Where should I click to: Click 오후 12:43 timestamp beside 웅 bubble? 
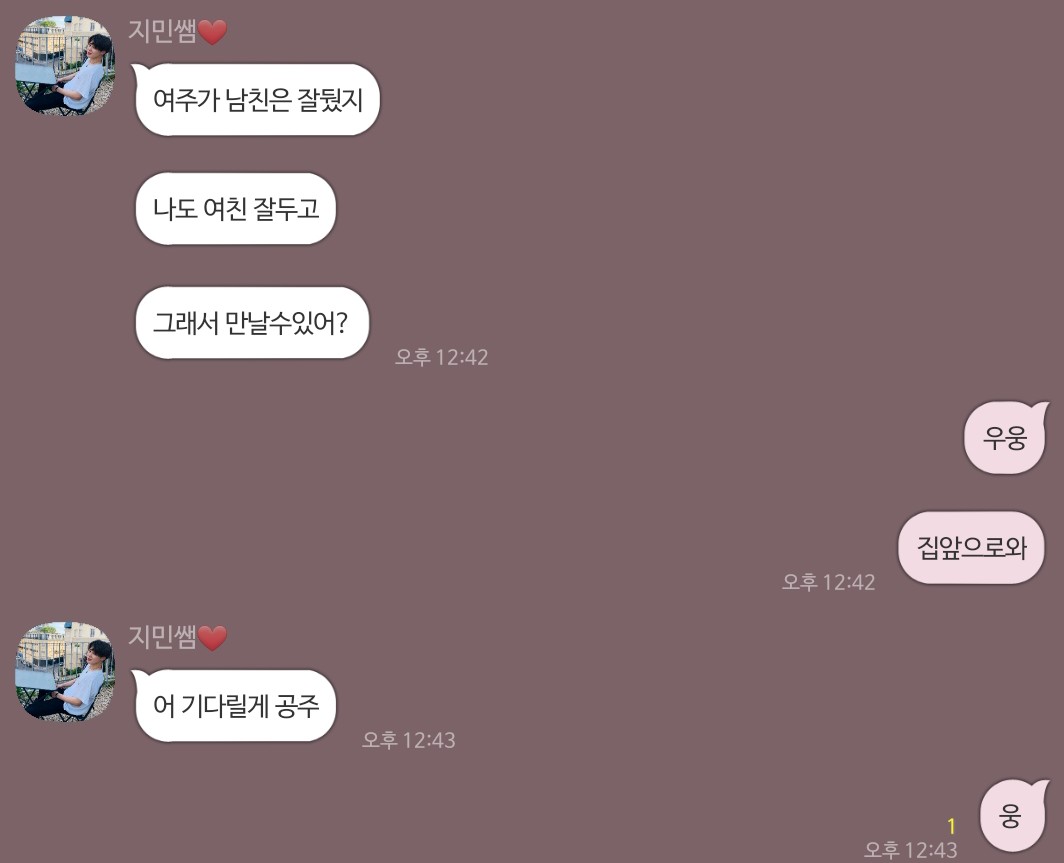[911, 849]
